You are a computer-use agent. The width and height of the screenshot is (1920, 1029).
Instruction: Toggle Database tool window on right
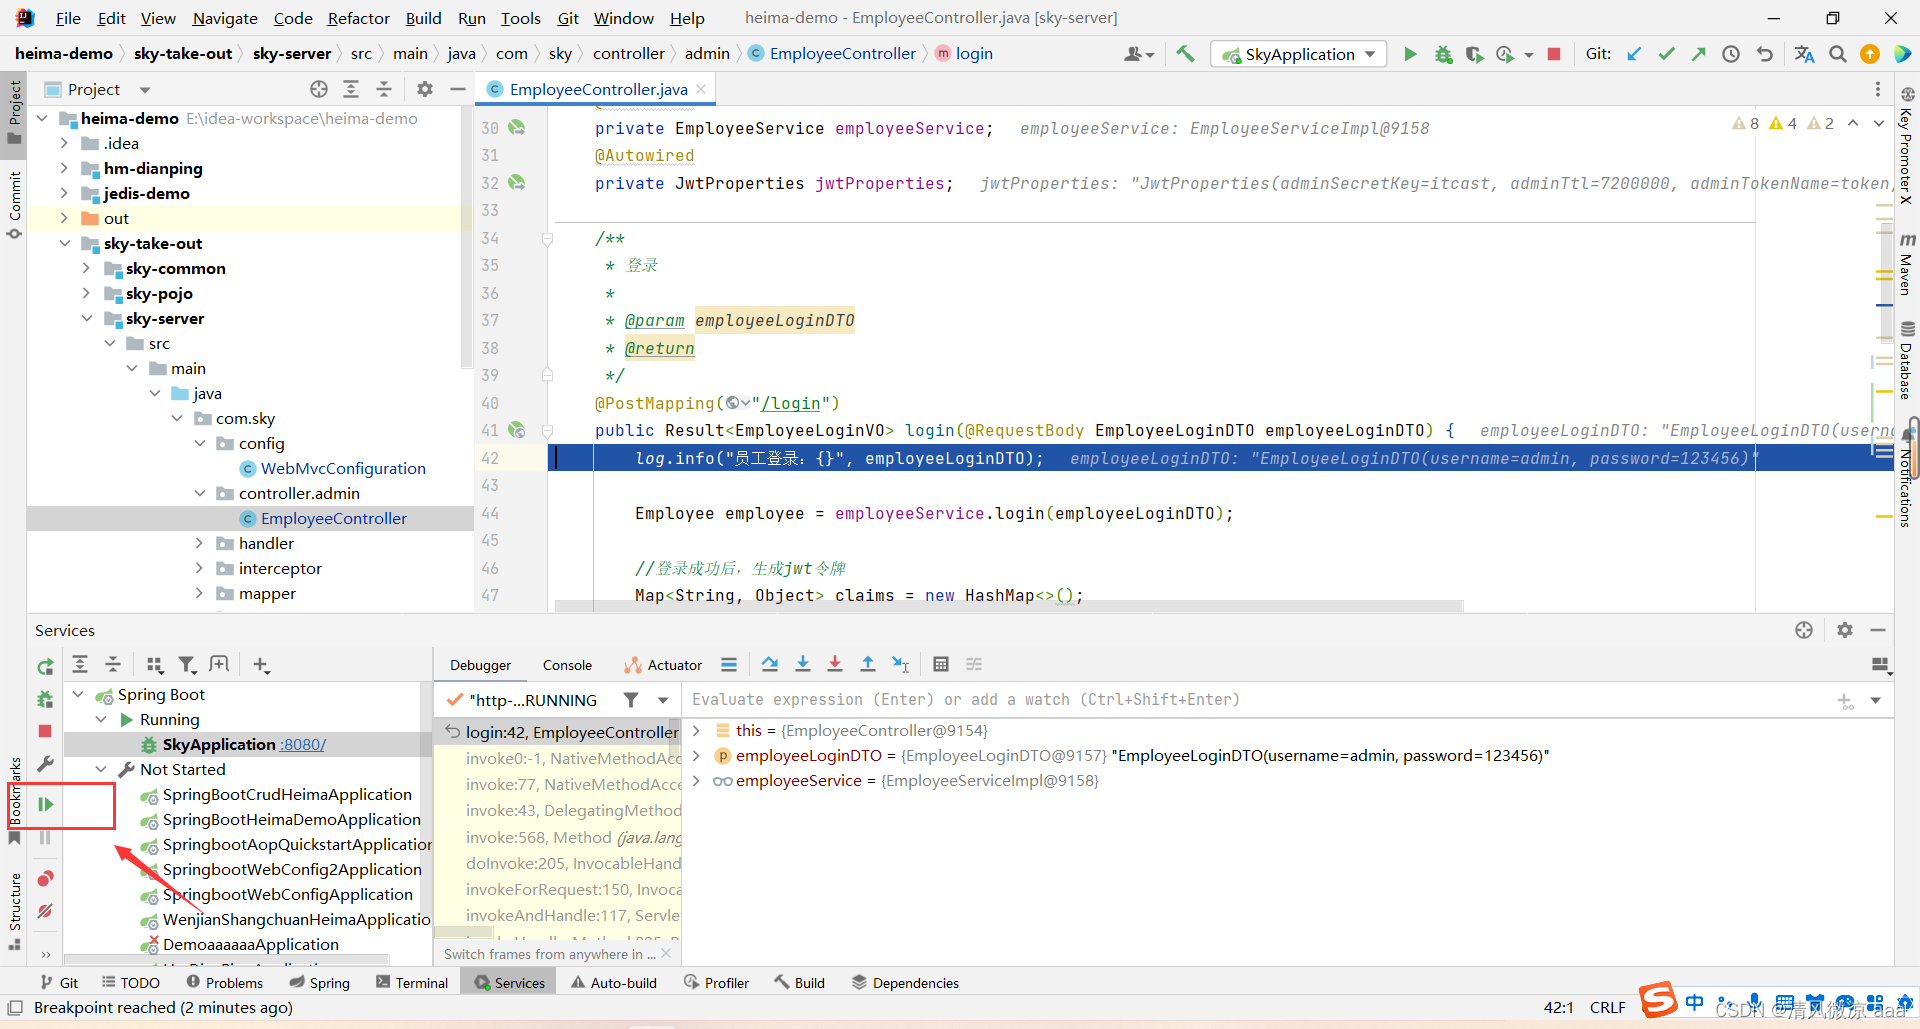[x=1907, y=360]
